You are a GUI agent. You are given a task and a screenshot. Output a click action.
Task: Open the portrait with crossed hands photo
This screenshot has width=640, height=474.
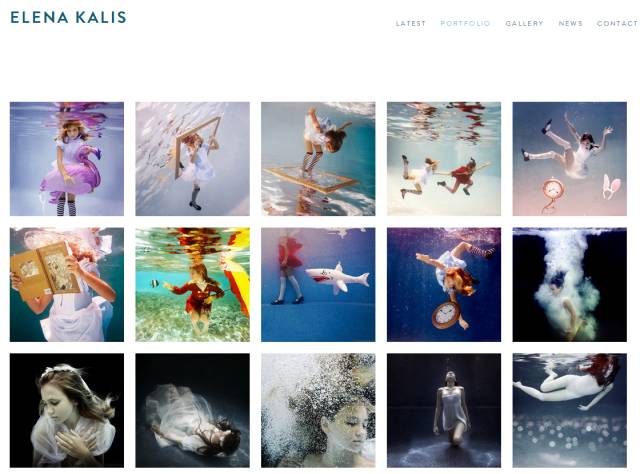(67, 410)
